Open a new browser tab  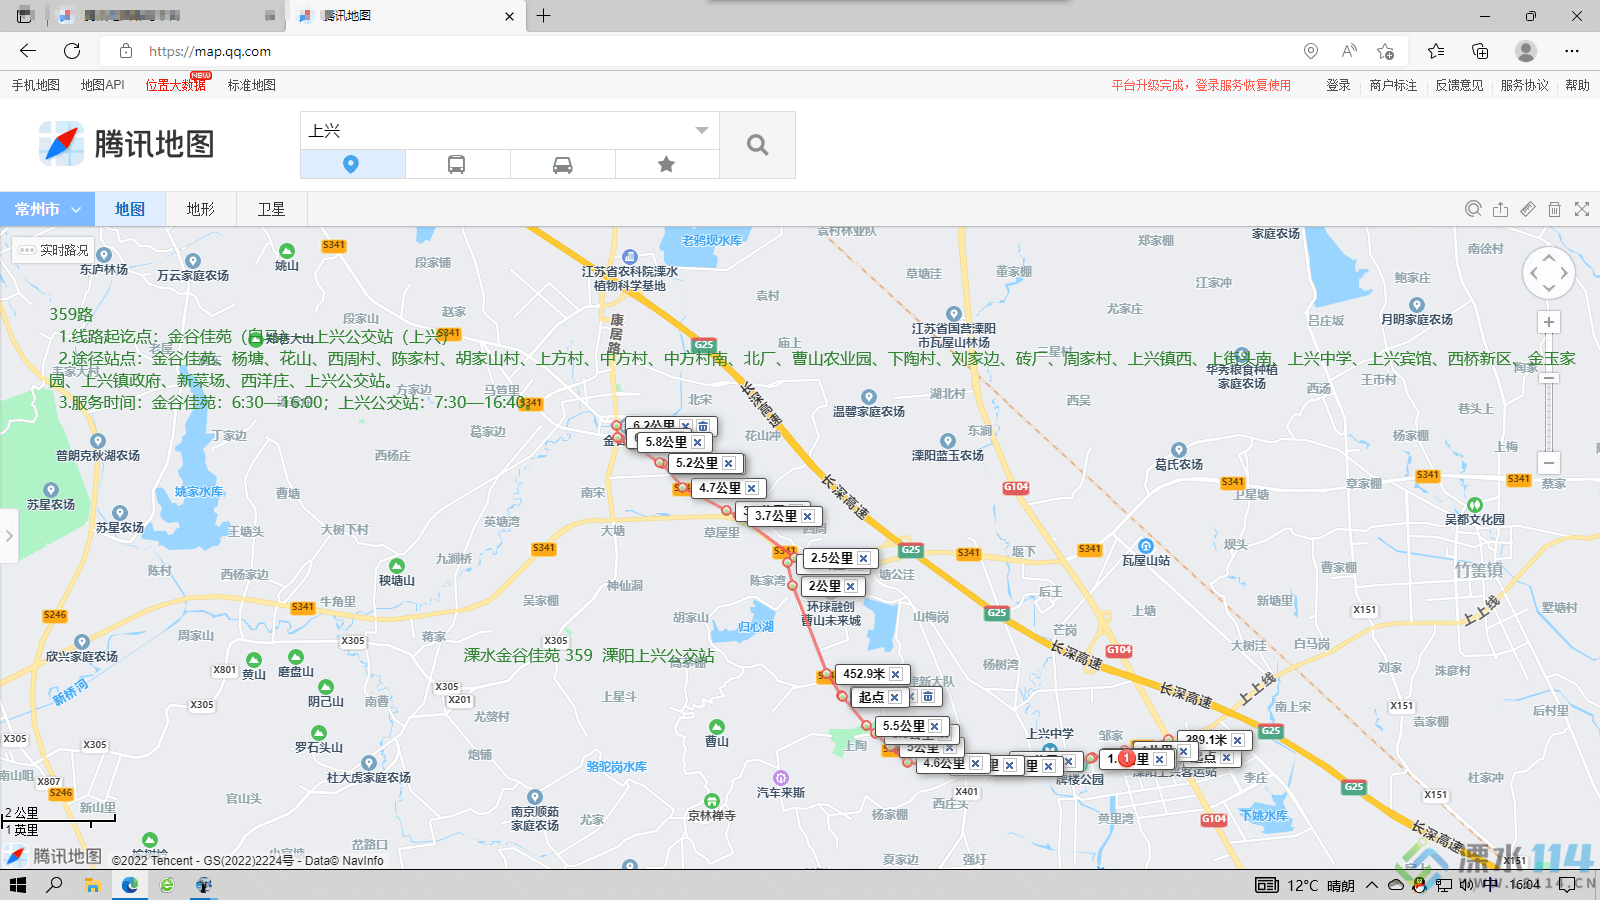tap(543, 16)
